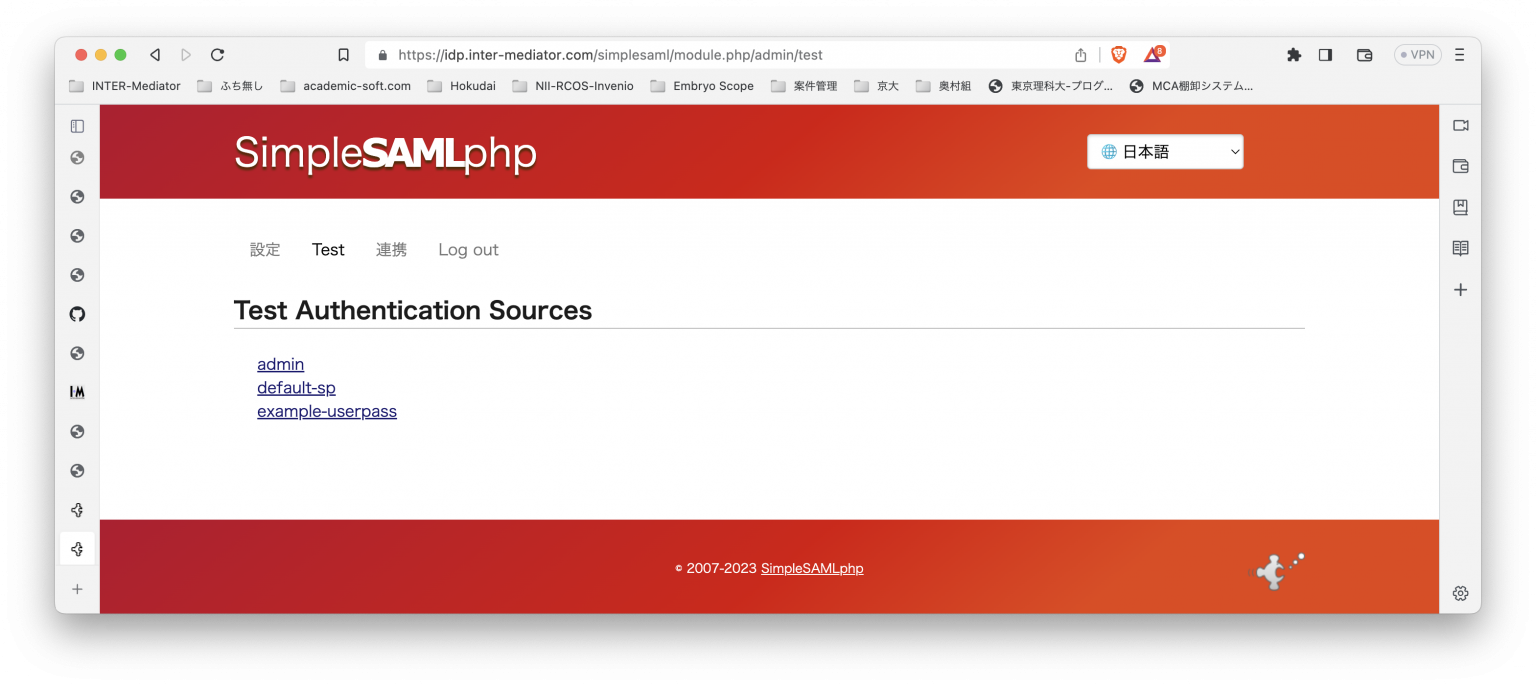Open Brave Shields panel from the address bar
This screenshot has width=1536, height=686.
(x=1117, y=54)
